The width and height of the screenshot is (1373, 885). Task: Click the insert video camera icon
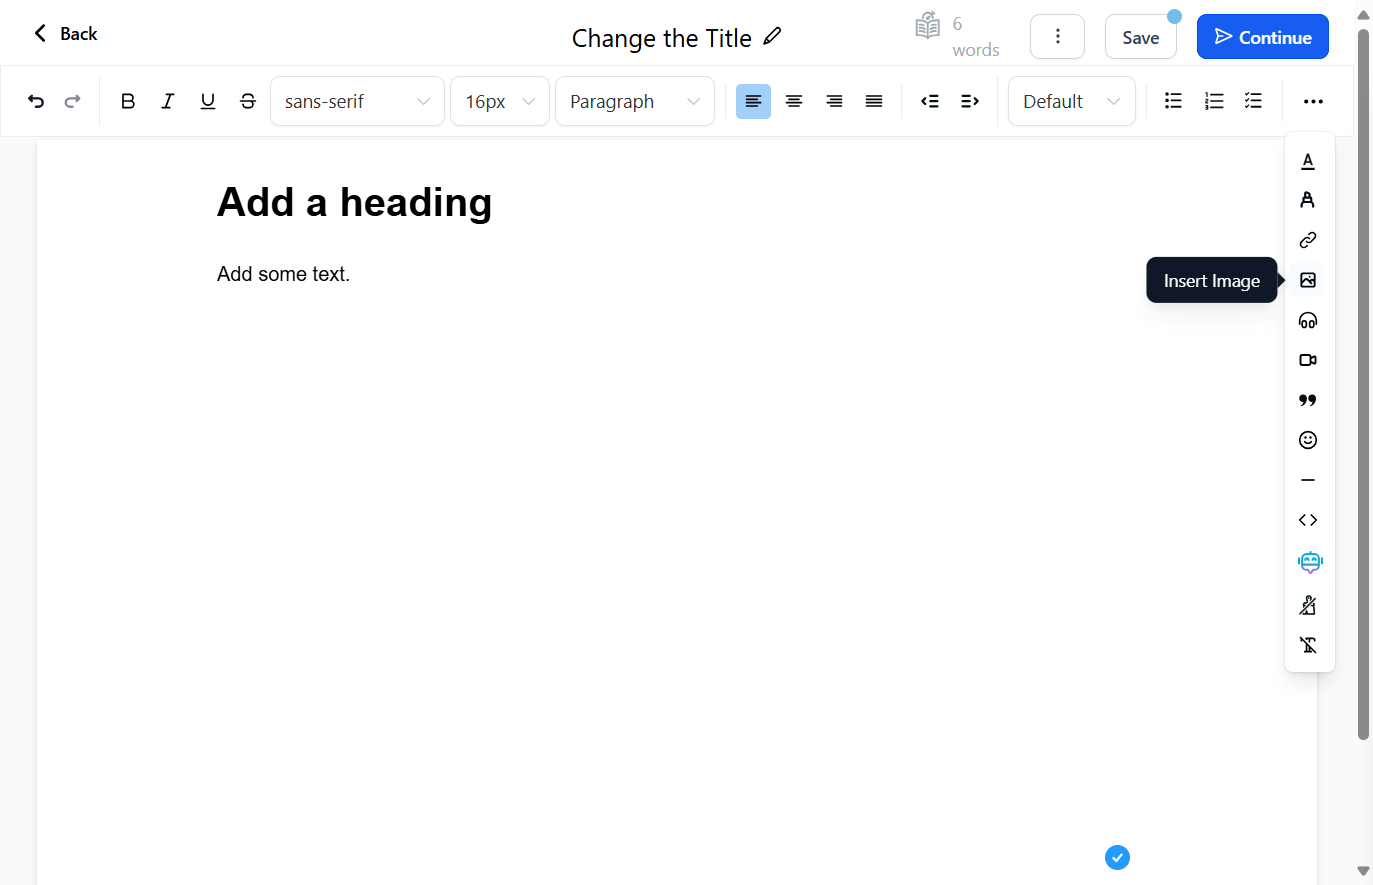click(1308, 360)
